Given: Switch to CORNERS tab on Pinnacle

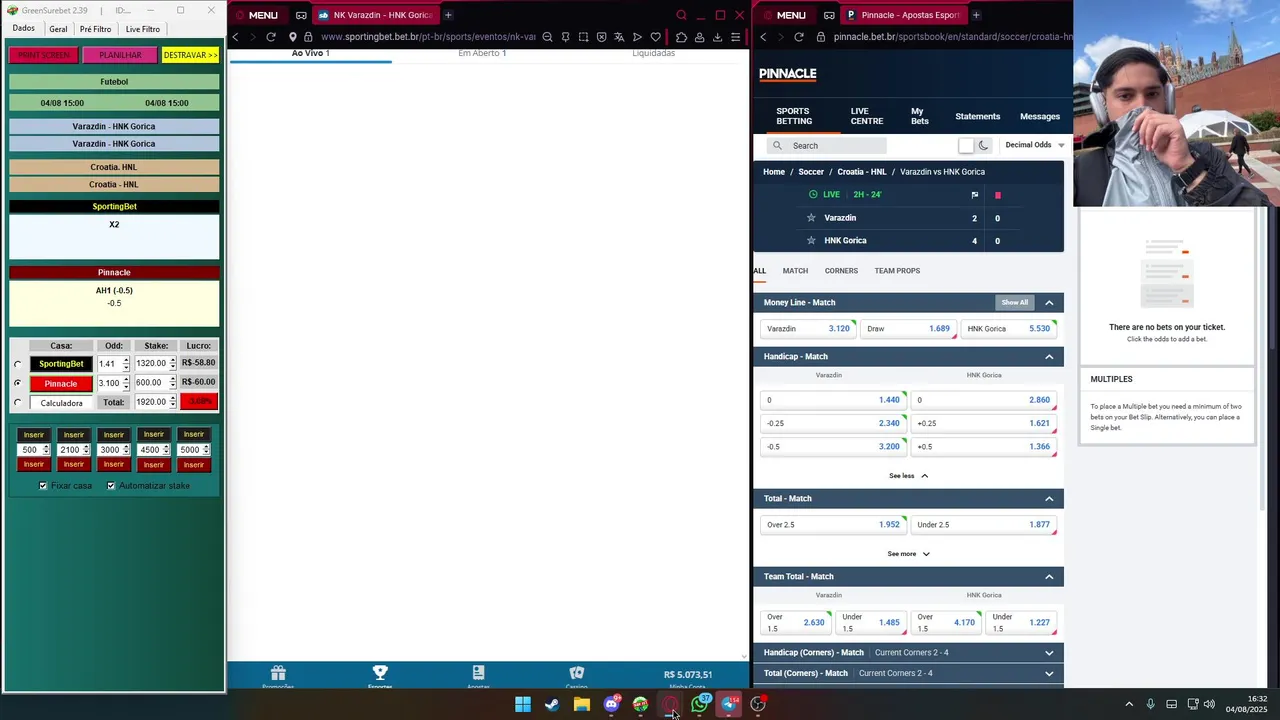Looking at the screenshot, I should (841, 271).
